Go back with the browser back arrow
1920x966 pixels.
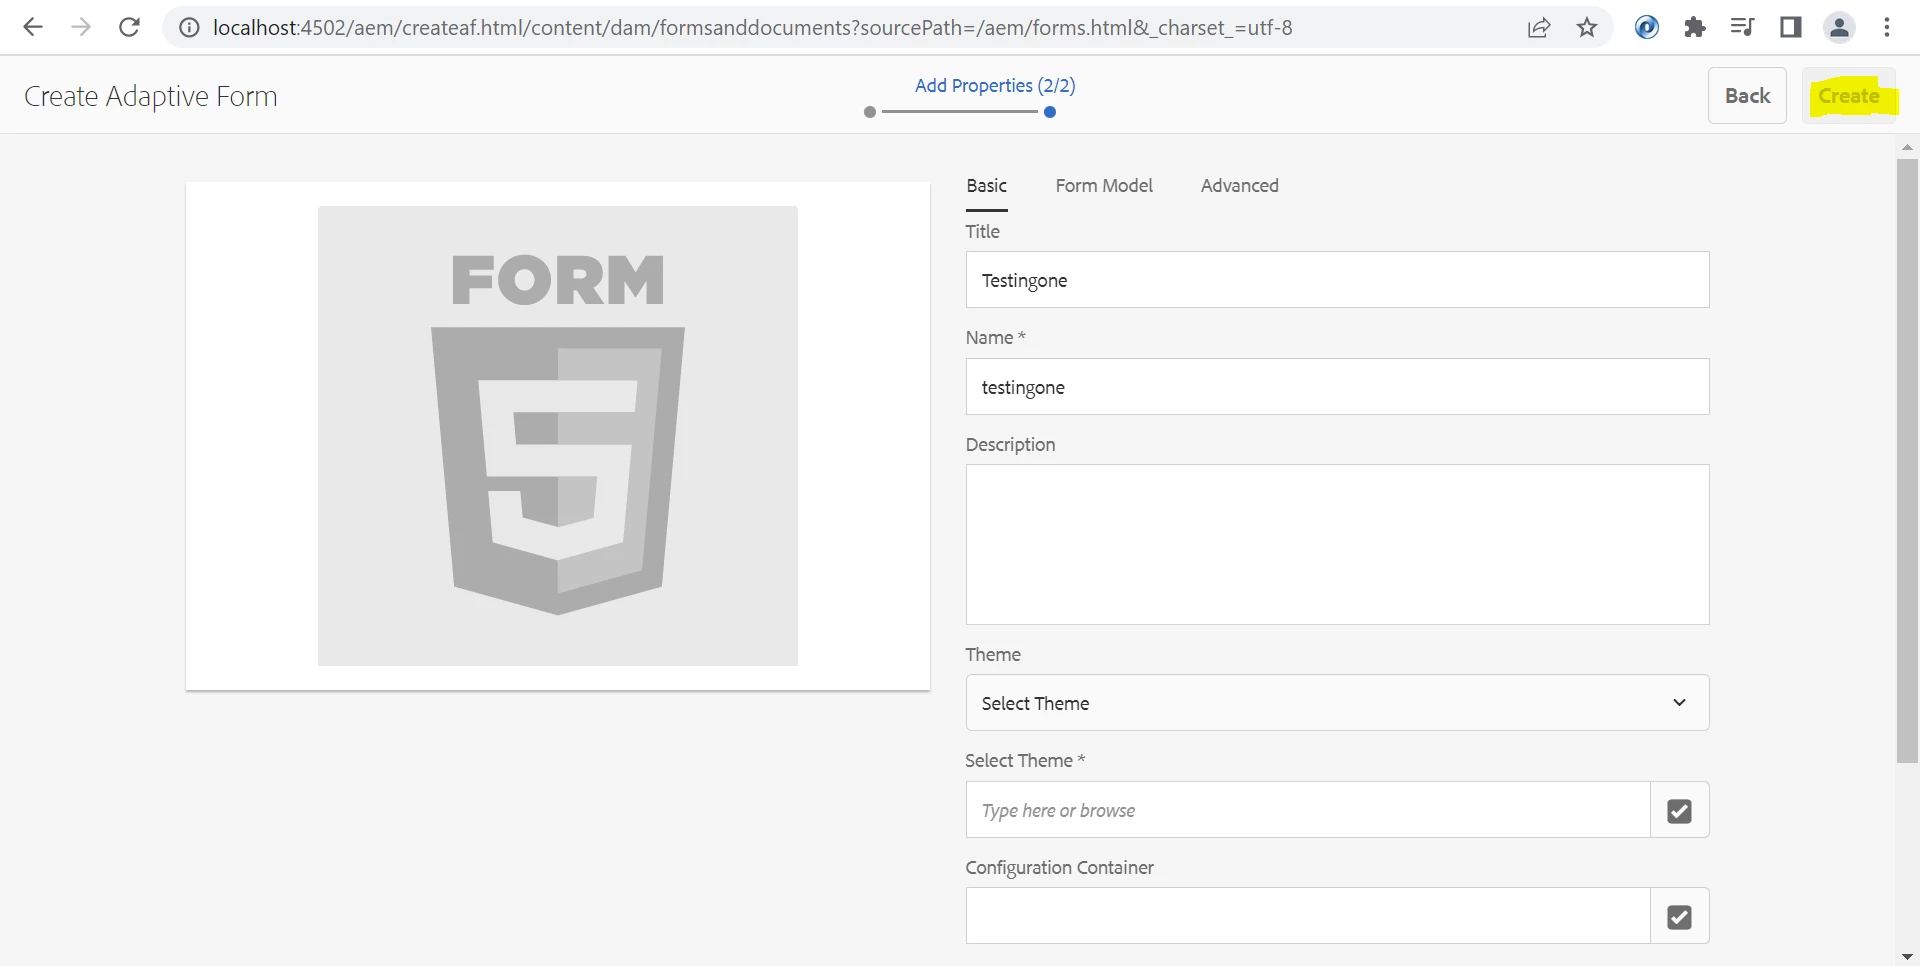point(33,28)
